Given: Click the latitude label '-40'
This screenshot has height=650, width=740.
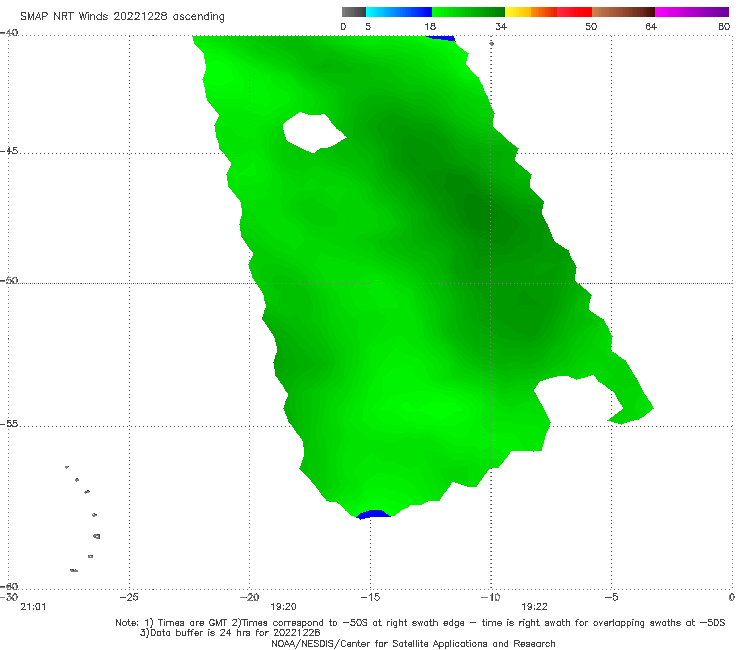Looking at the screenshot, I should point(9,33).
